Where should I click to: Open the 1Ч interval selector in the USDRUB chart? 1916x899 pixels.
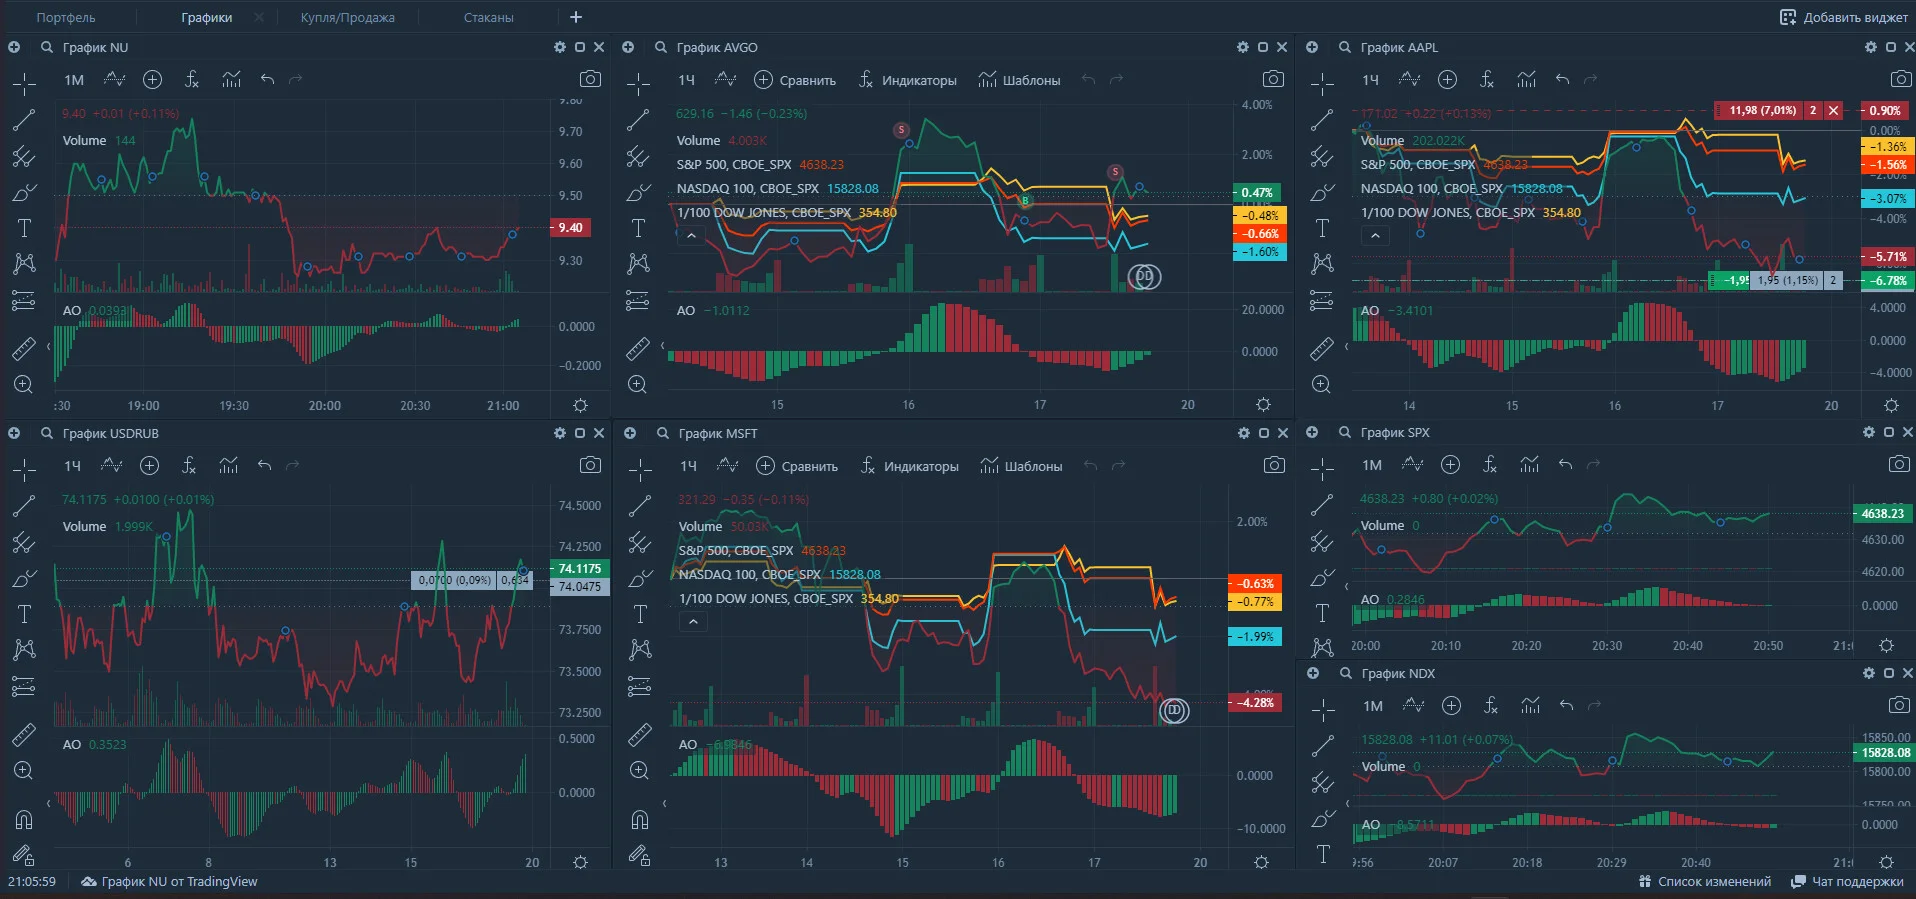[x=72, y=466]
